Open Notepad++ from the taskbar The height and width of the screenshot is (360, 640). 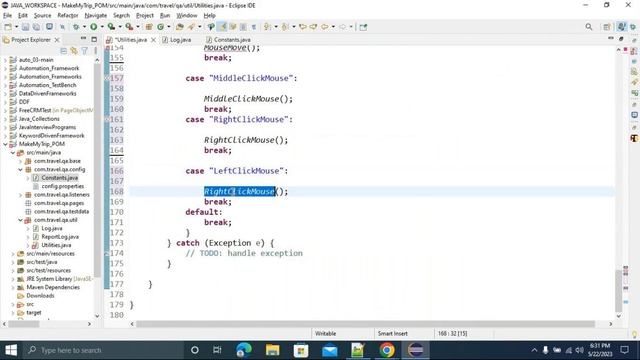tap(358, 350)
